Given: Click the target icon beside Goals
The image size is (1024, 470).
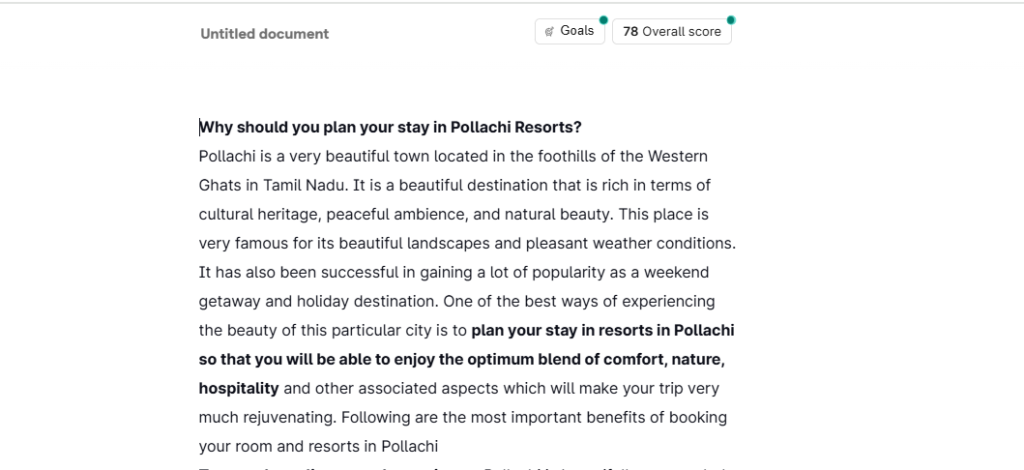Looking at the screenshot, I should (x=549, y=32).
